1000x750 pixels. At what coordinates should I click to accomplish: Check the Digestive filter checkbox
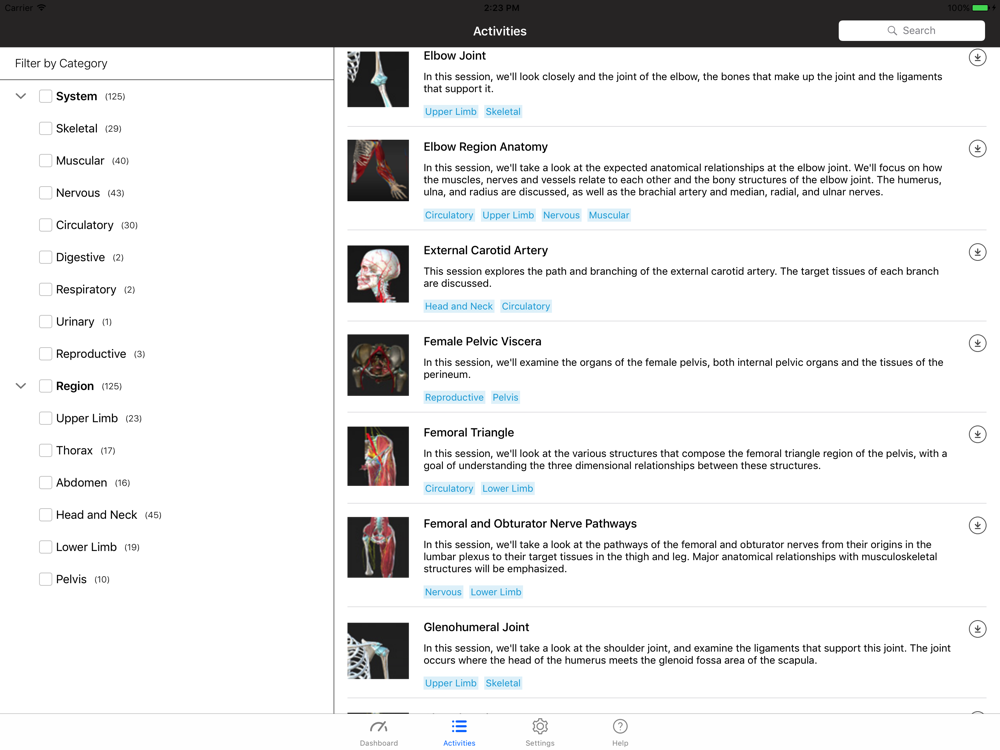point(45,257)
